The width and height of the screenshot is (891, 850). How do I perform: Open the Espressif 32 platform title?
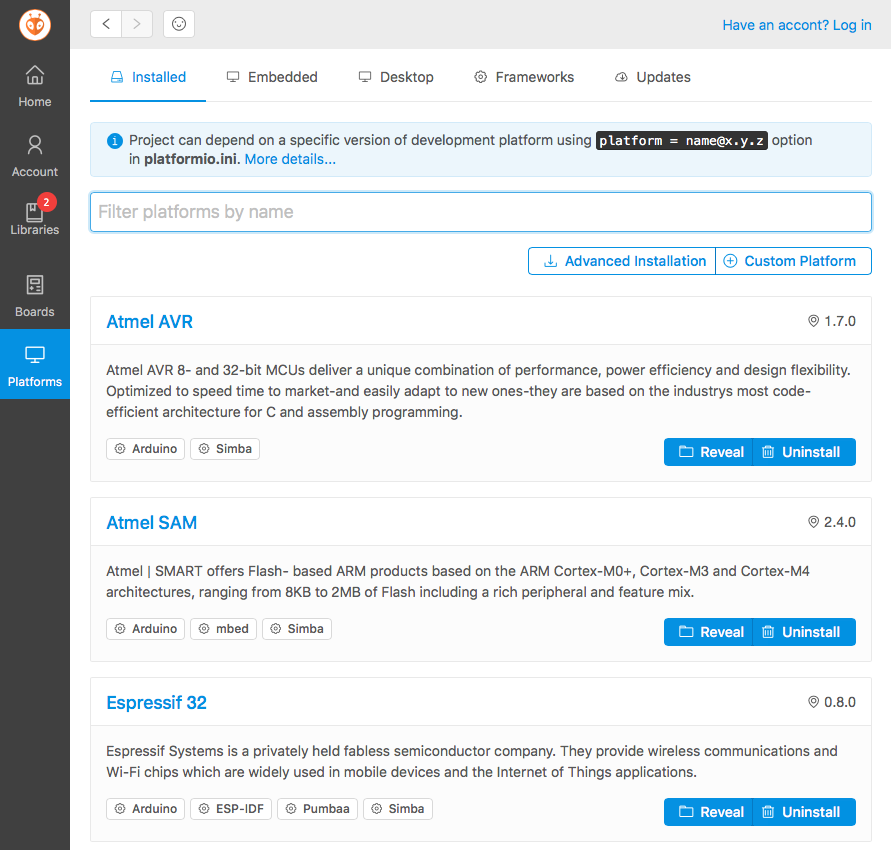pos(157,703)
